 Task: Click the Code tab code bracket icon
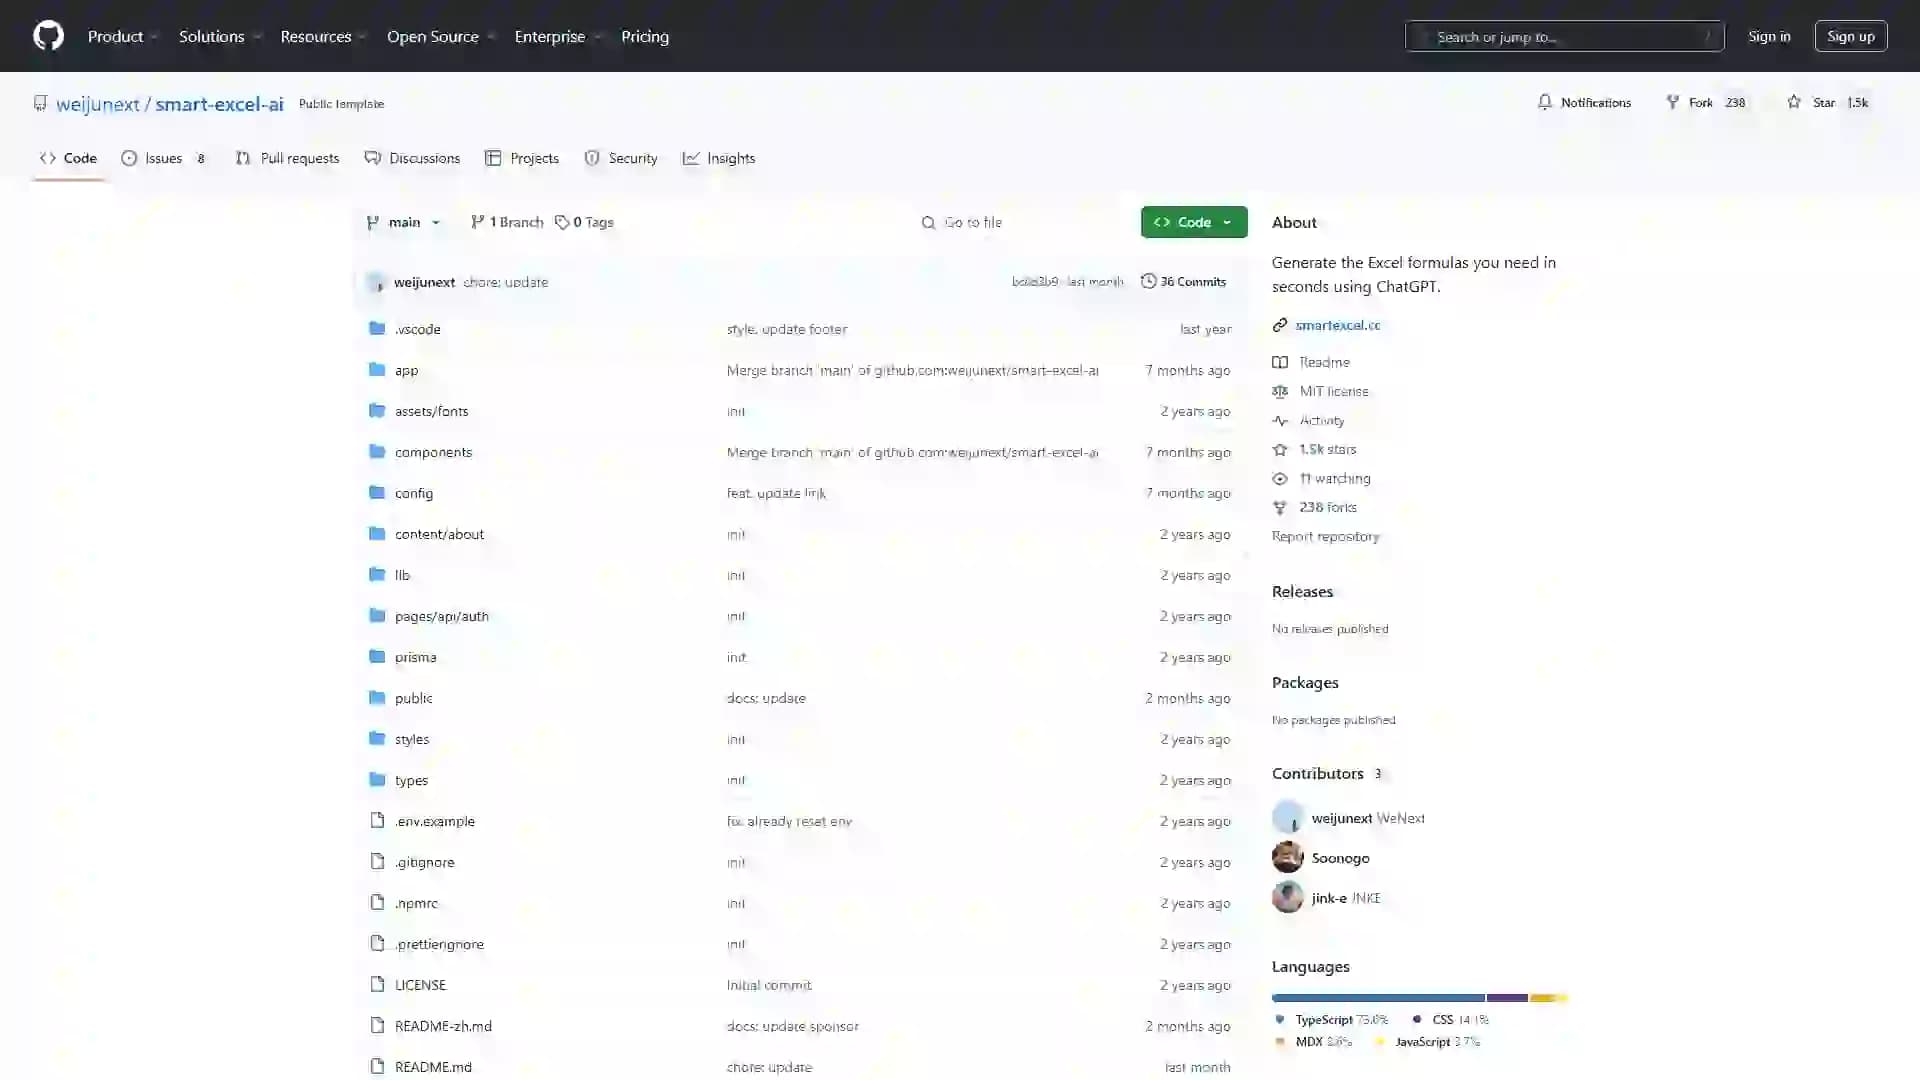[x=49, y=157]
